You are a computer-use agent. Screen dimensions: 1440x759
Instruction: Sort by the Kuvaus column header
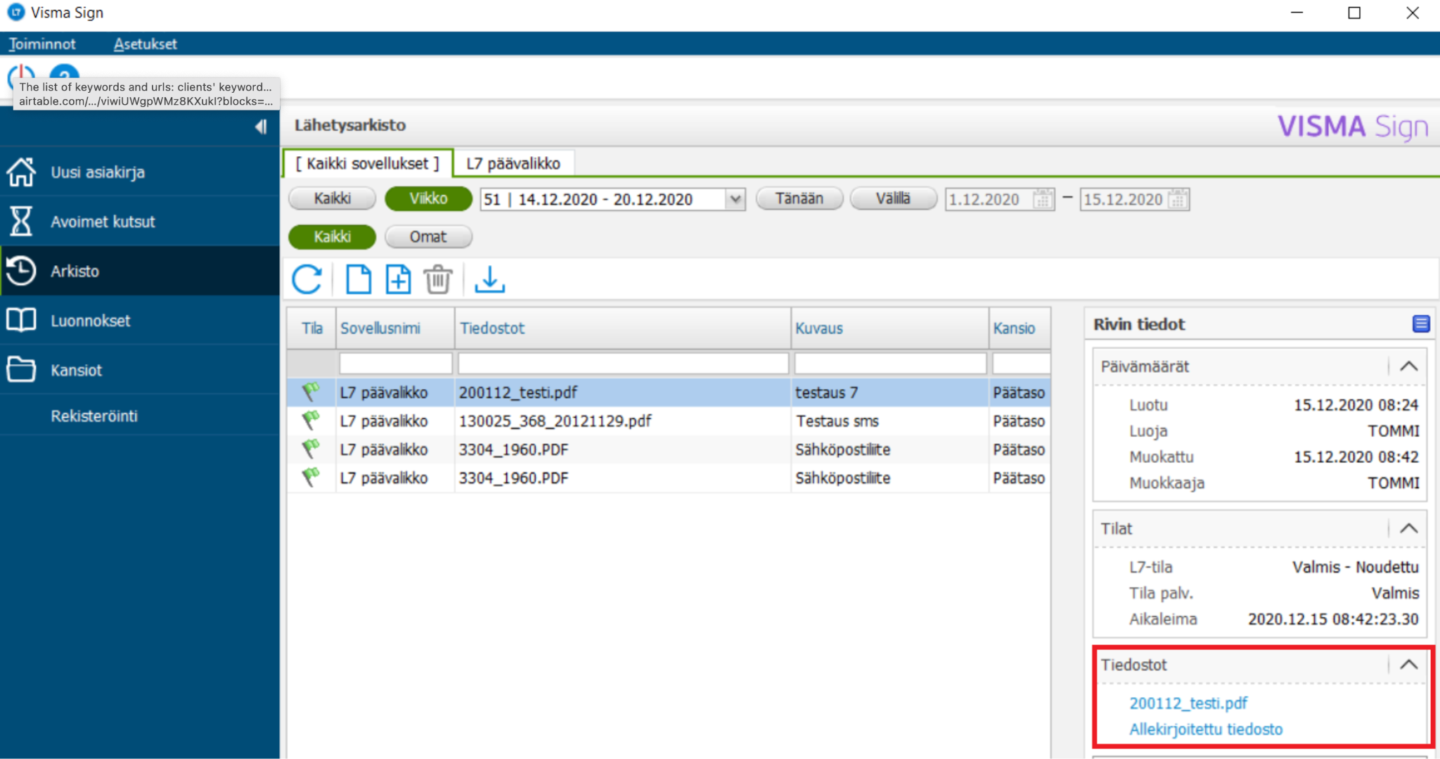(x=890, y=328)
